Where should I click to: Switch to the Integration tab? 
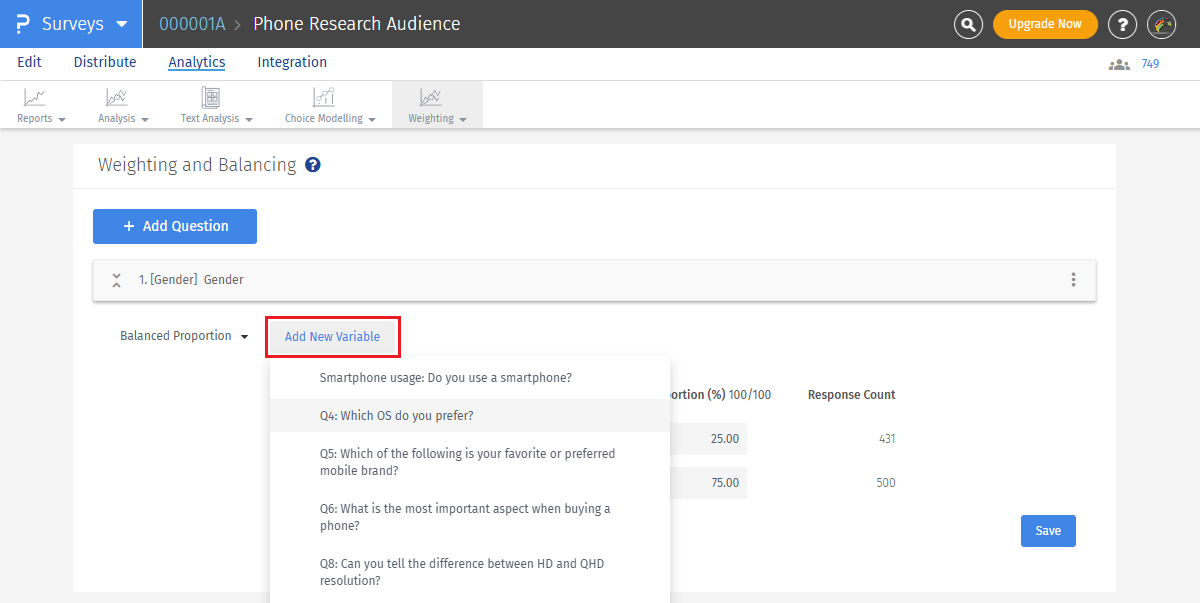[292, 62]
